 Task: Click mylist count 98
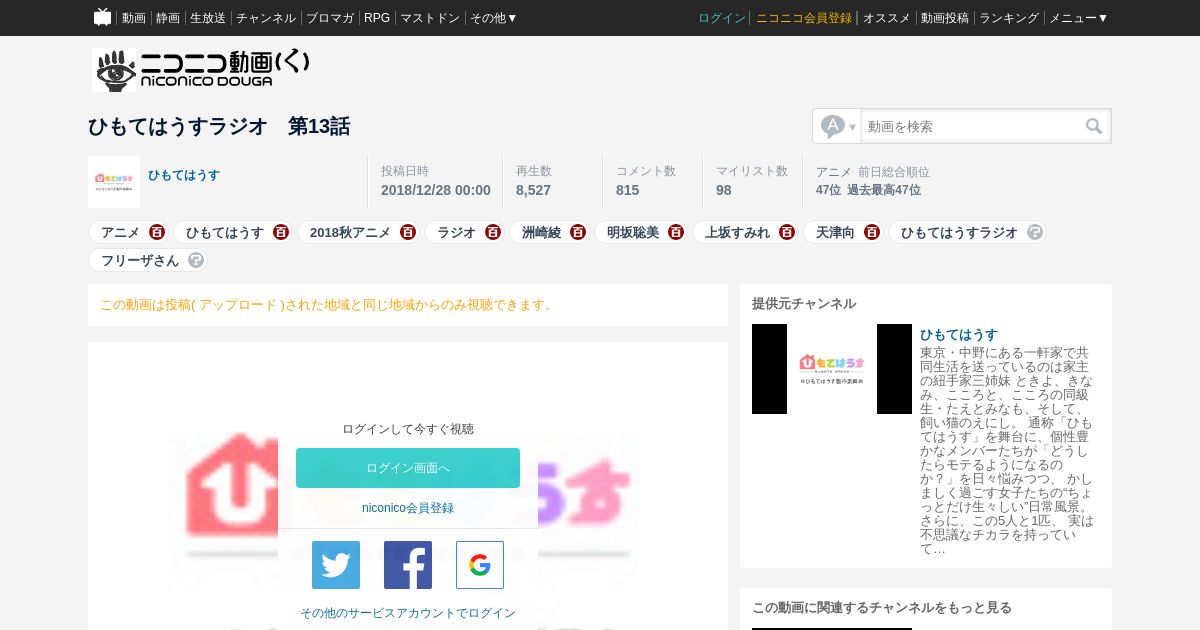(724, 190)
